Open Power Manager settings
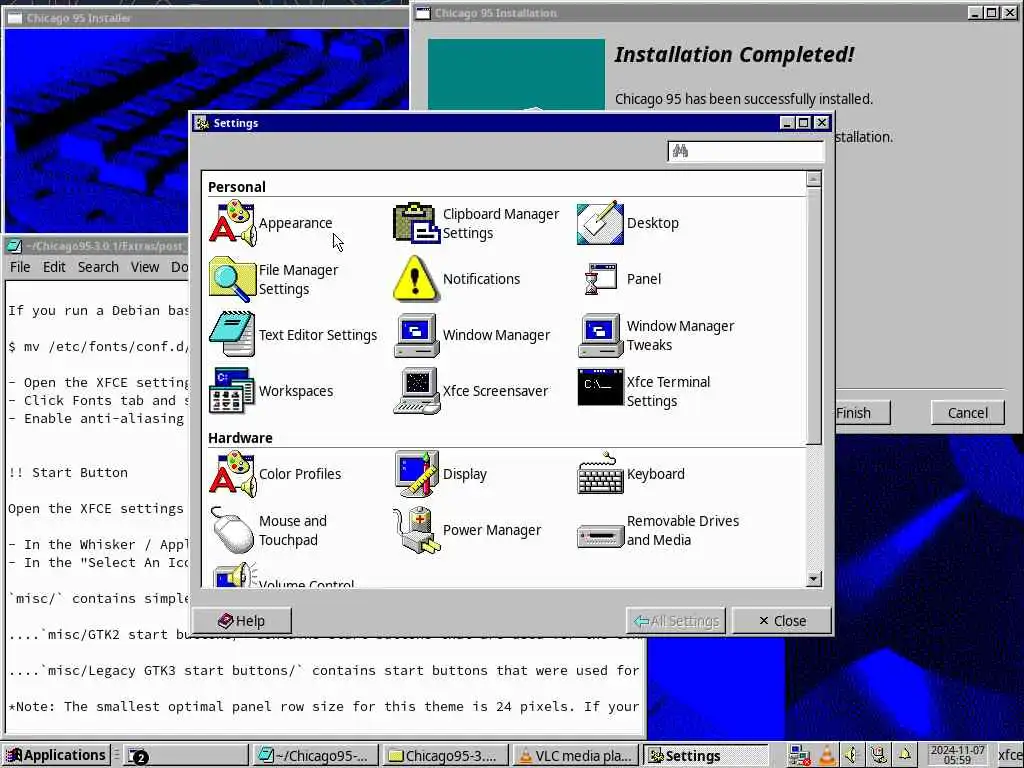 pyautogui.click(x=468, y=530)
